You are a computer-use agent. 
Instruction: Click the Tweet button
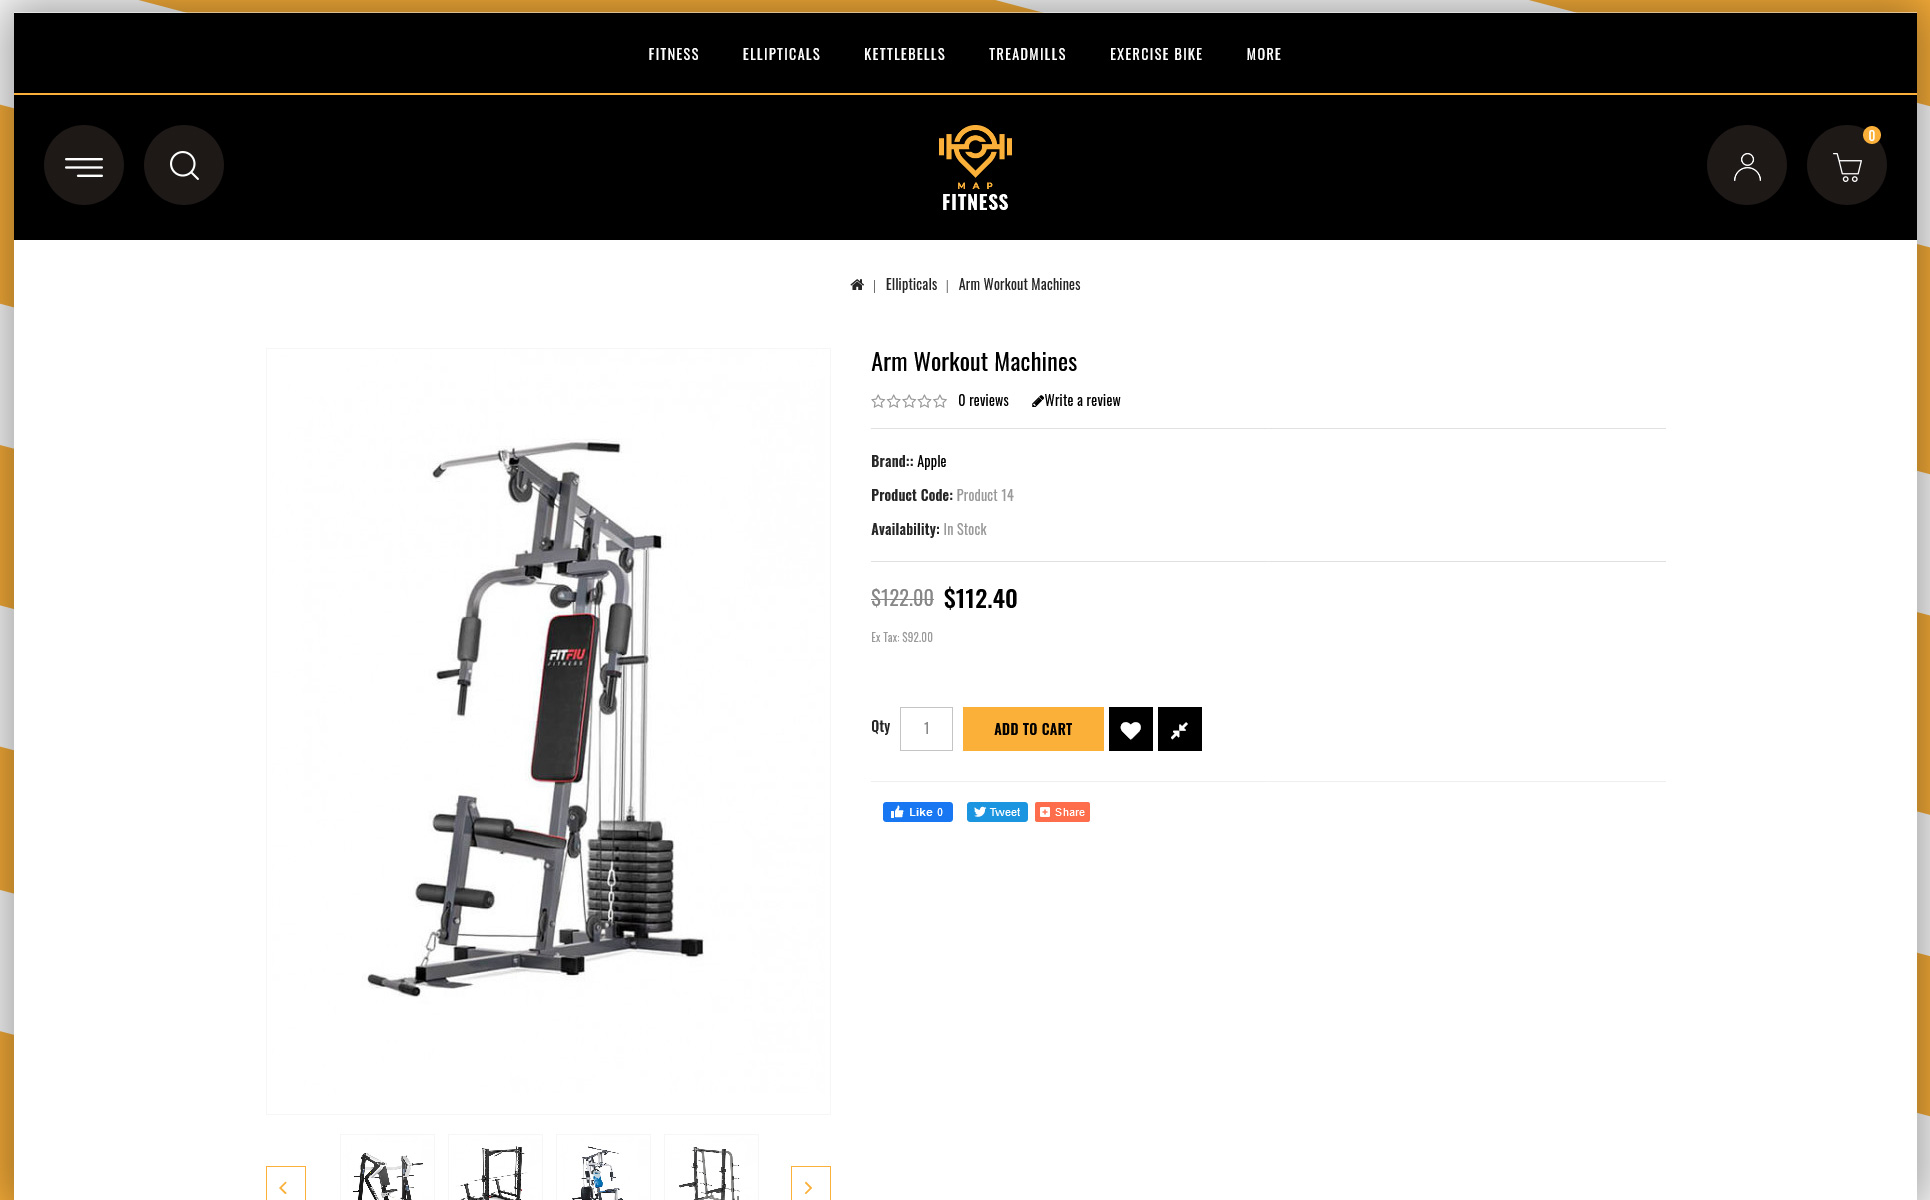click(x=997, y=812)
